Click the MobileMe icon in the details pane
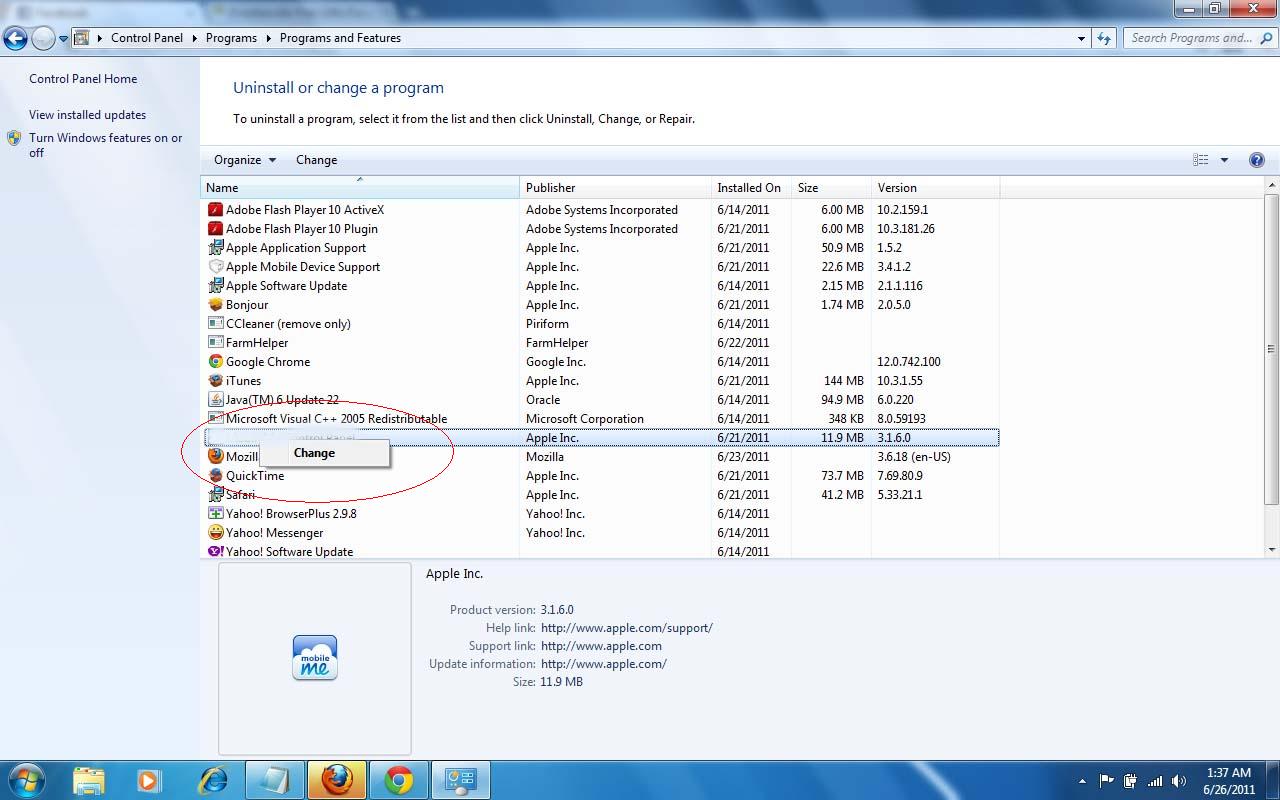 315,658
